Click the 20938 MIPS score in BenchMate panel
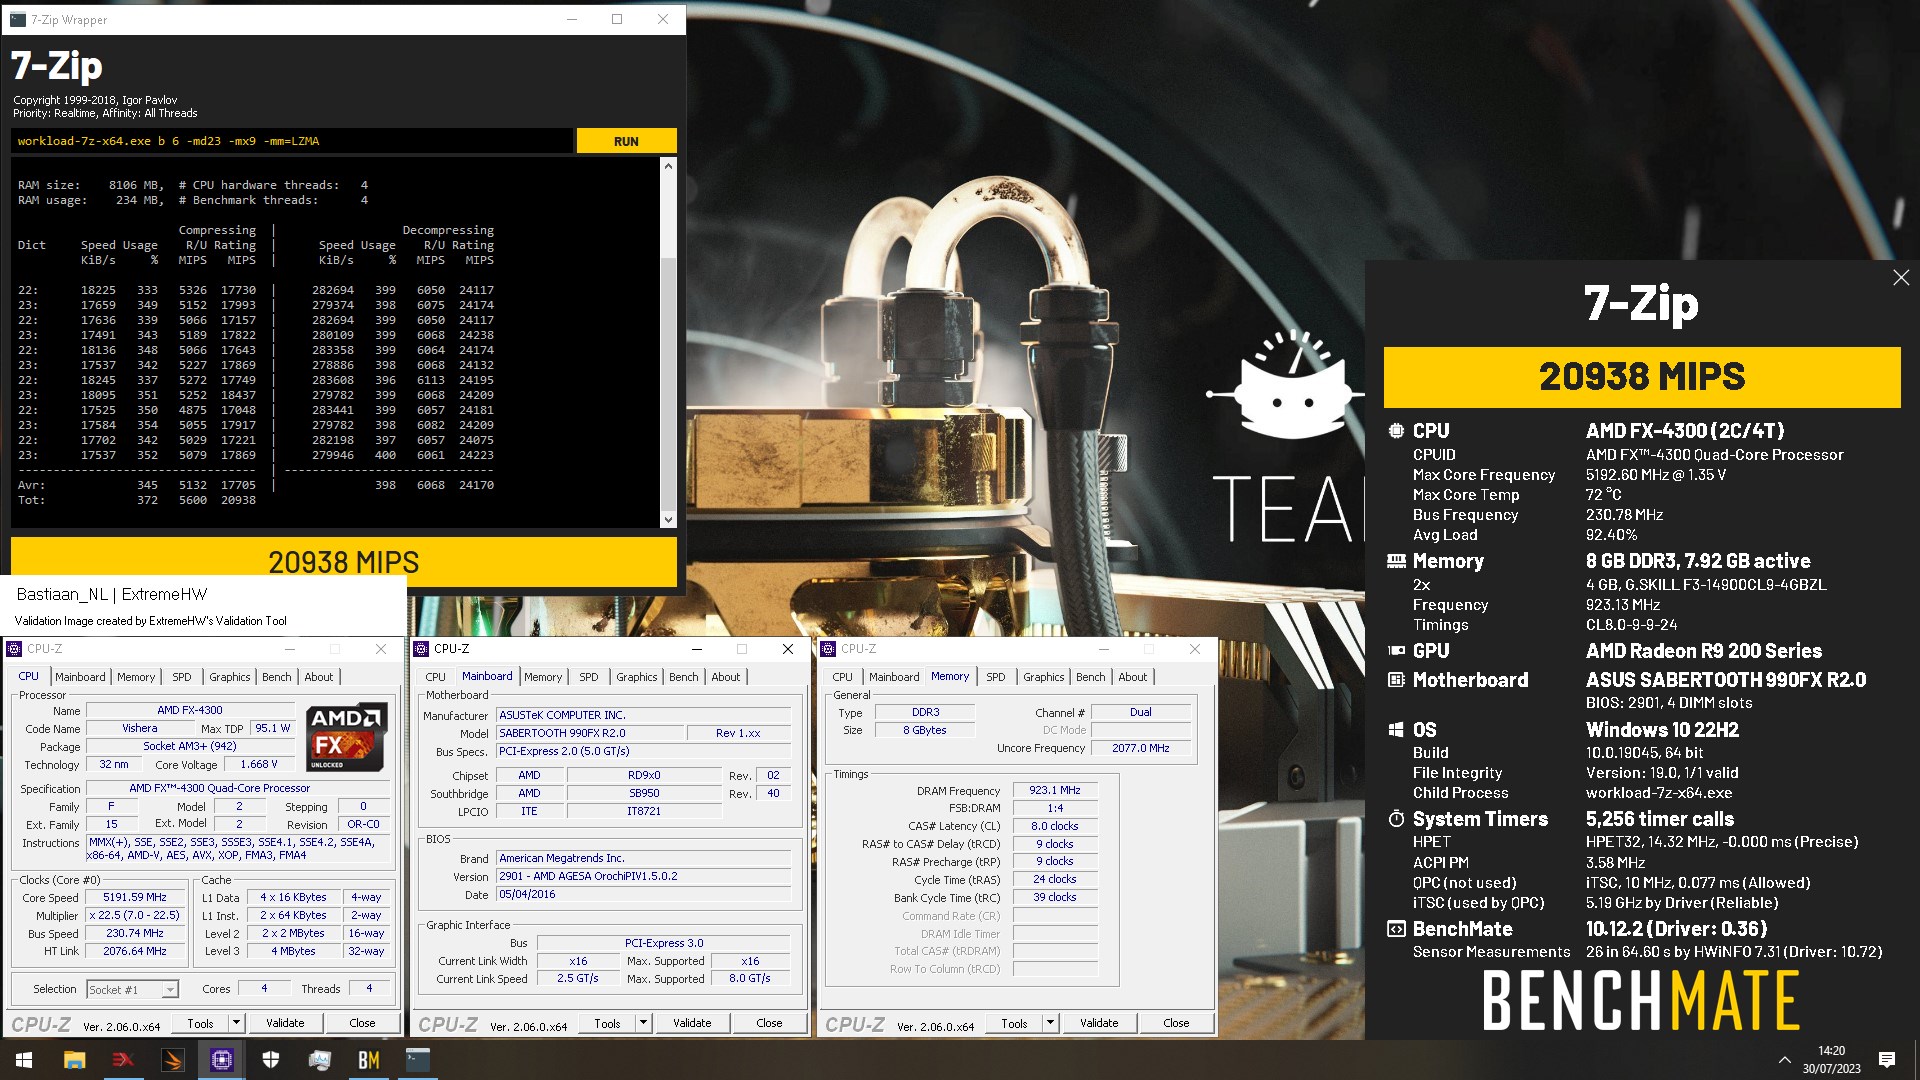1920x1080 pixels. click(x=1642, y=377)
